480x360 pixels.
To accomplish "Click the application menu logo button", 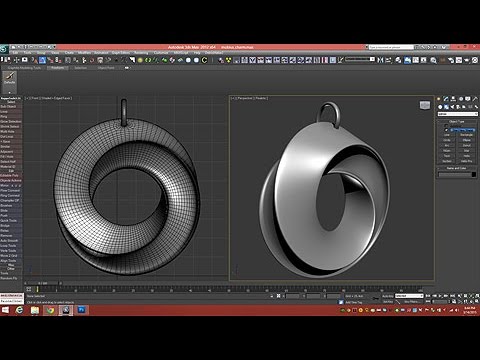I will click(4, 49).
